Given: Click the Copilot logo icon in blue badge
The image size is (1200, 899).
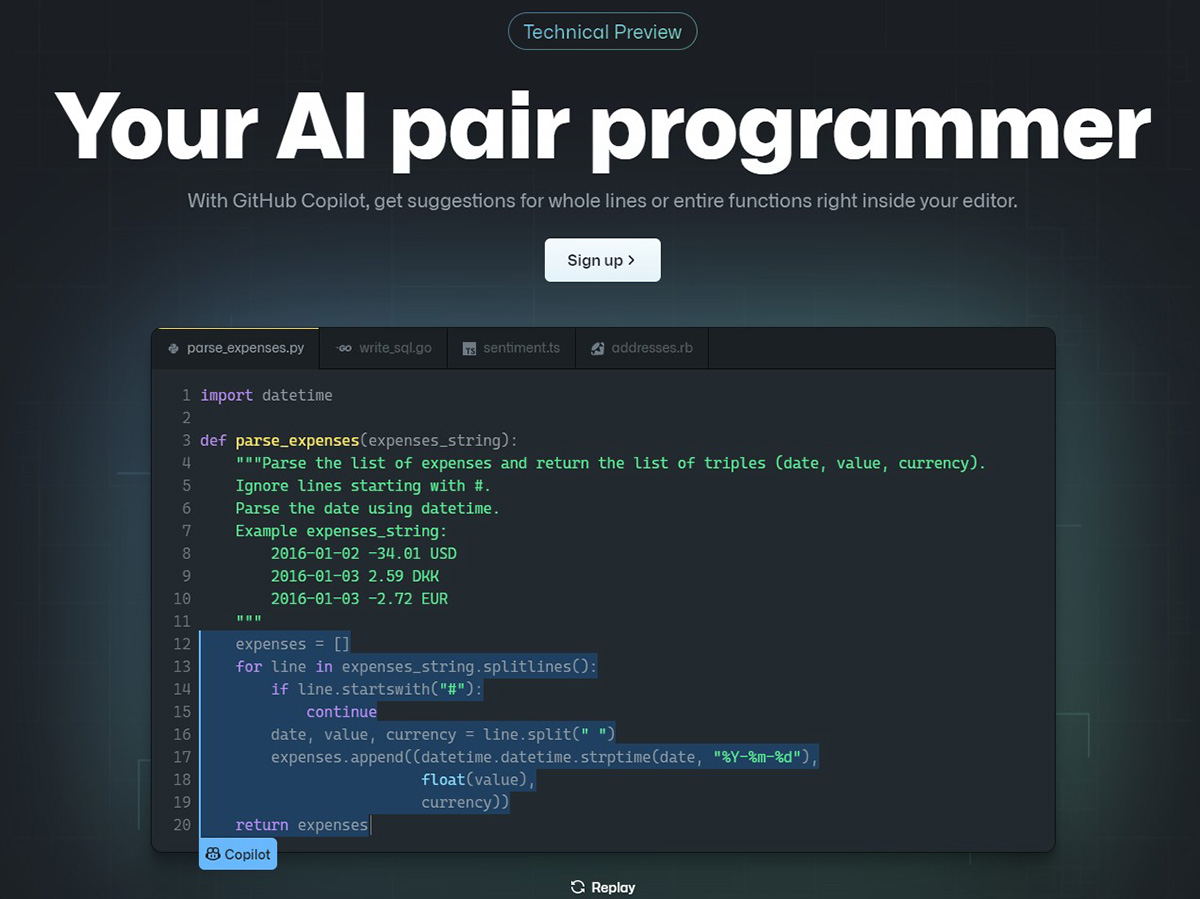Looking at the screenshot, I should point(213,854).
